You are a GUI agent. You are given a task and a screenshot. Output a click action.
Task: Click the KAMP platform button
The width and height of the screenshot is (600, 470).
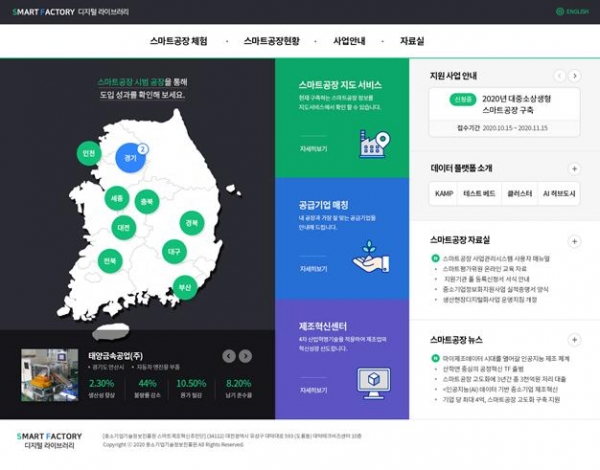pos(442,192)
